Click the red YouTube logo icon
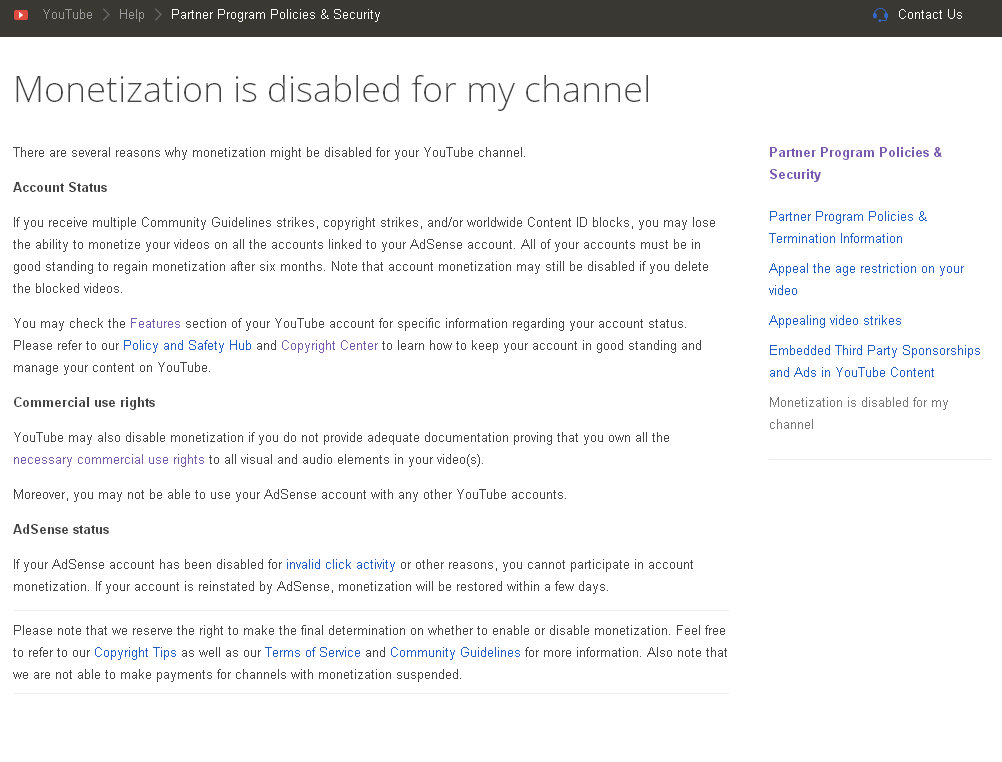Image resolution: width=1002 pixels, height=762 pixels. pyautogui.click(x=21, y=15)
